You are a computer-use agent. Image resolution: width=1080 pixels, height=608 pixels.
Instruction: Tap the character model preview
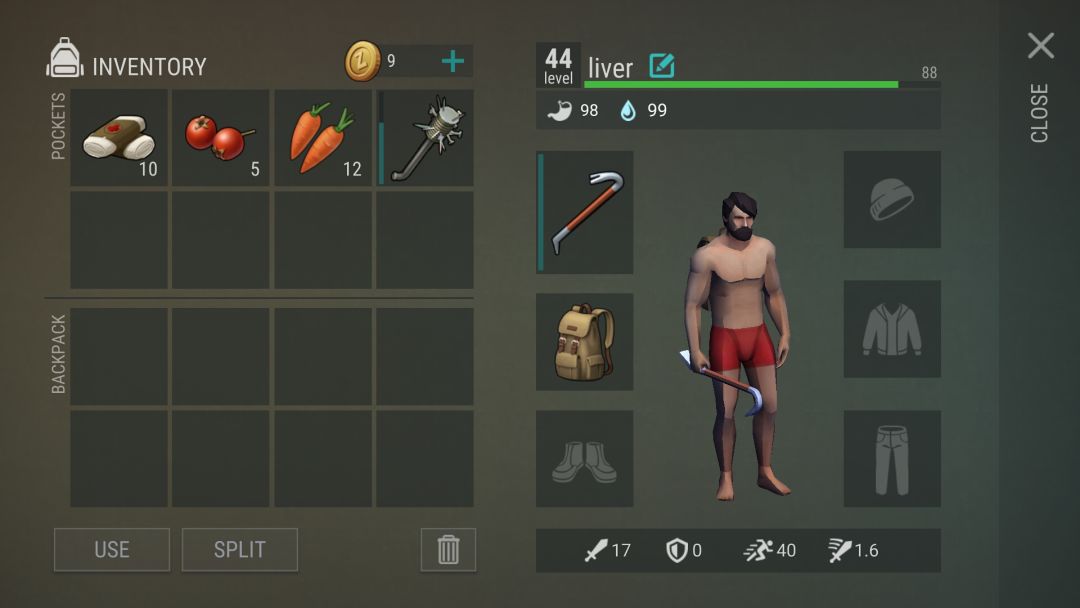tap(739, 344)
